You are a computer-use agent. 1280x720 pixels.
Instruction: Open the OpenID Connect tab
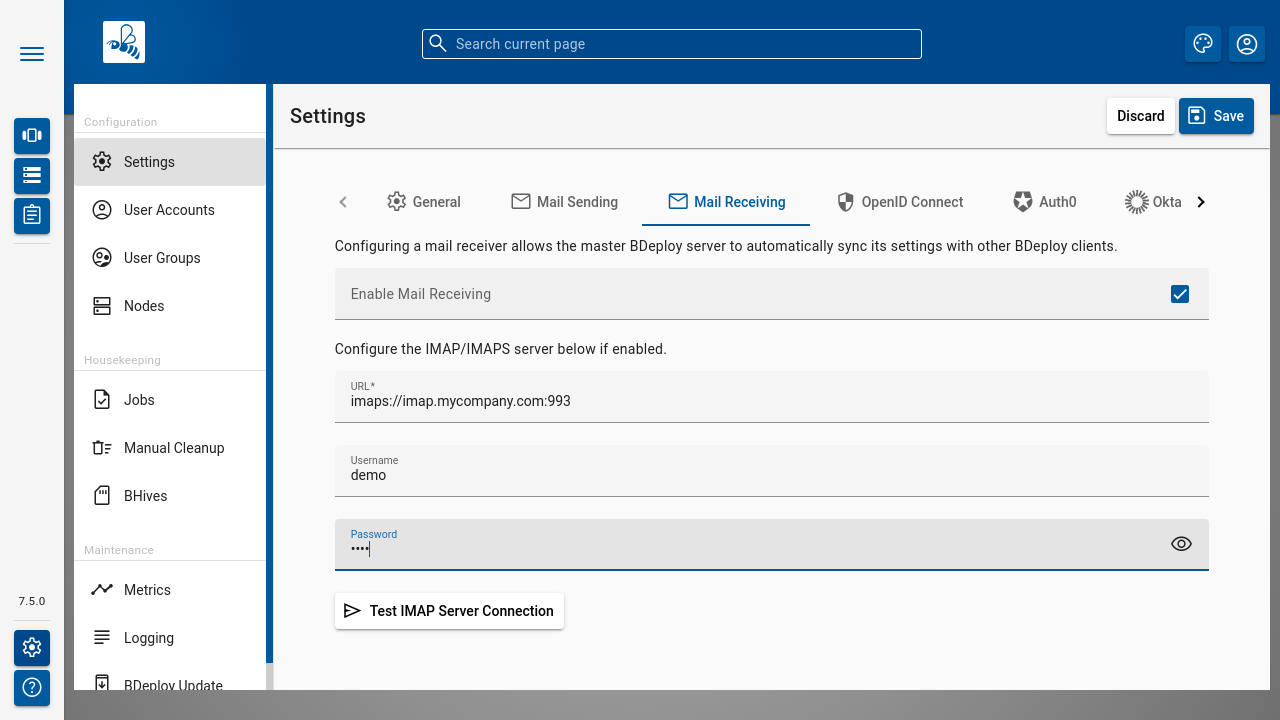[x=899, y=202]
